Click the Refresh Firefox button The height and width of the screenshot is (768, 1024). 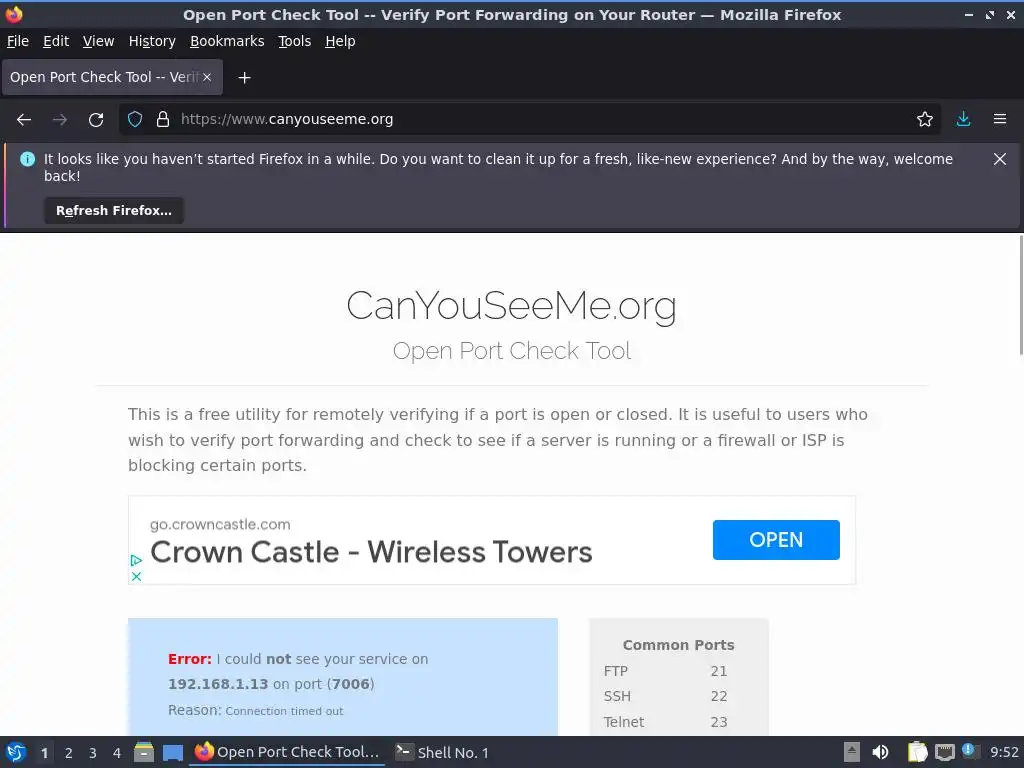coord(114,211)
